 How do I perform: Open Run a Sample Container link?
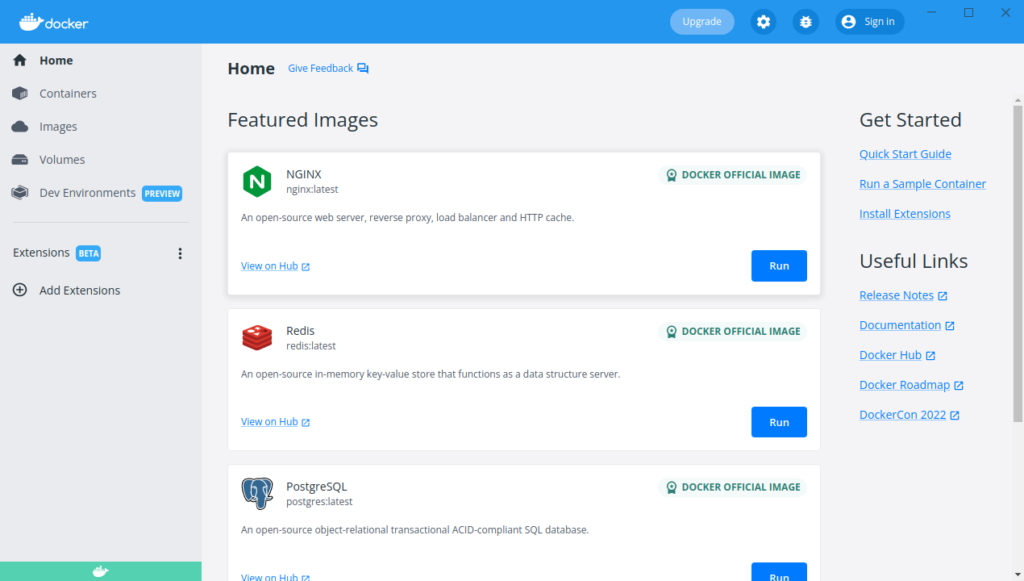click(x=922, y=184)
